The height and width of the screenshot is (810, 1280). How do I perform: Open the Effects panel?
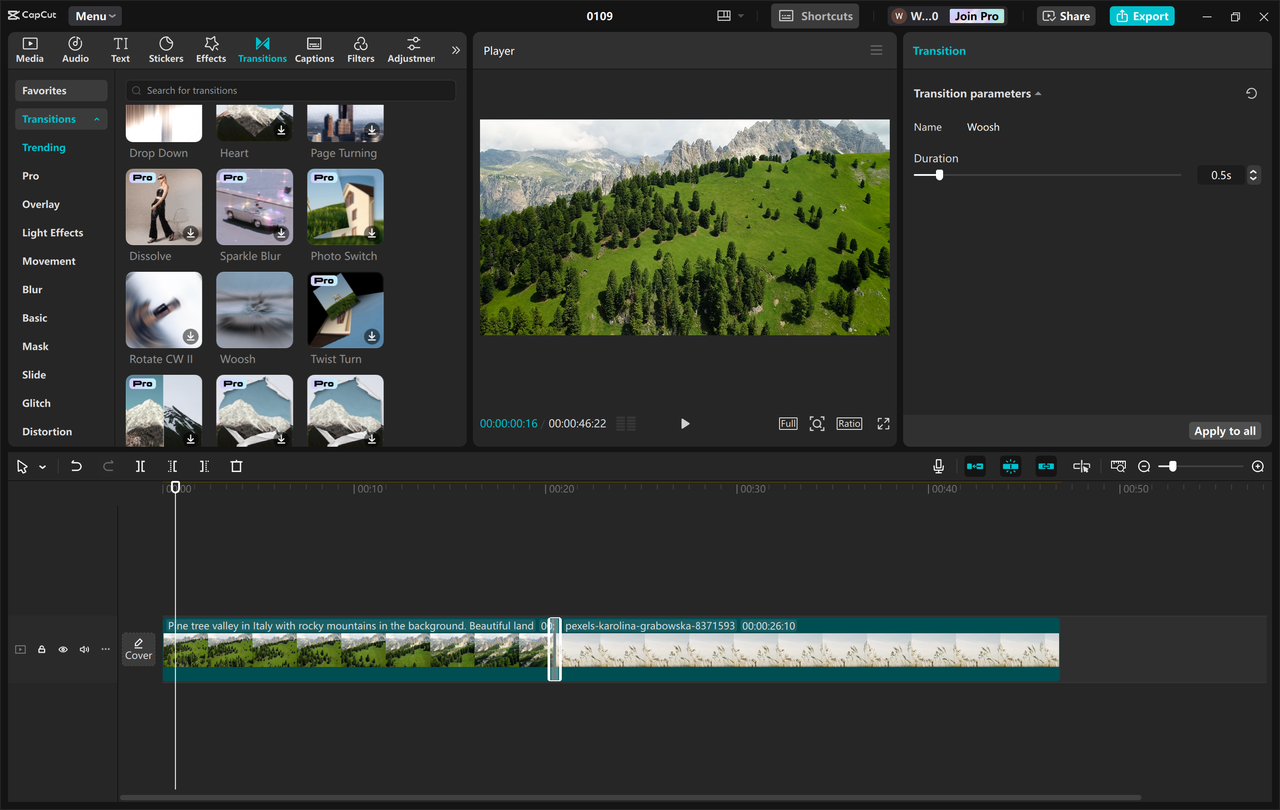pos(211,49)
